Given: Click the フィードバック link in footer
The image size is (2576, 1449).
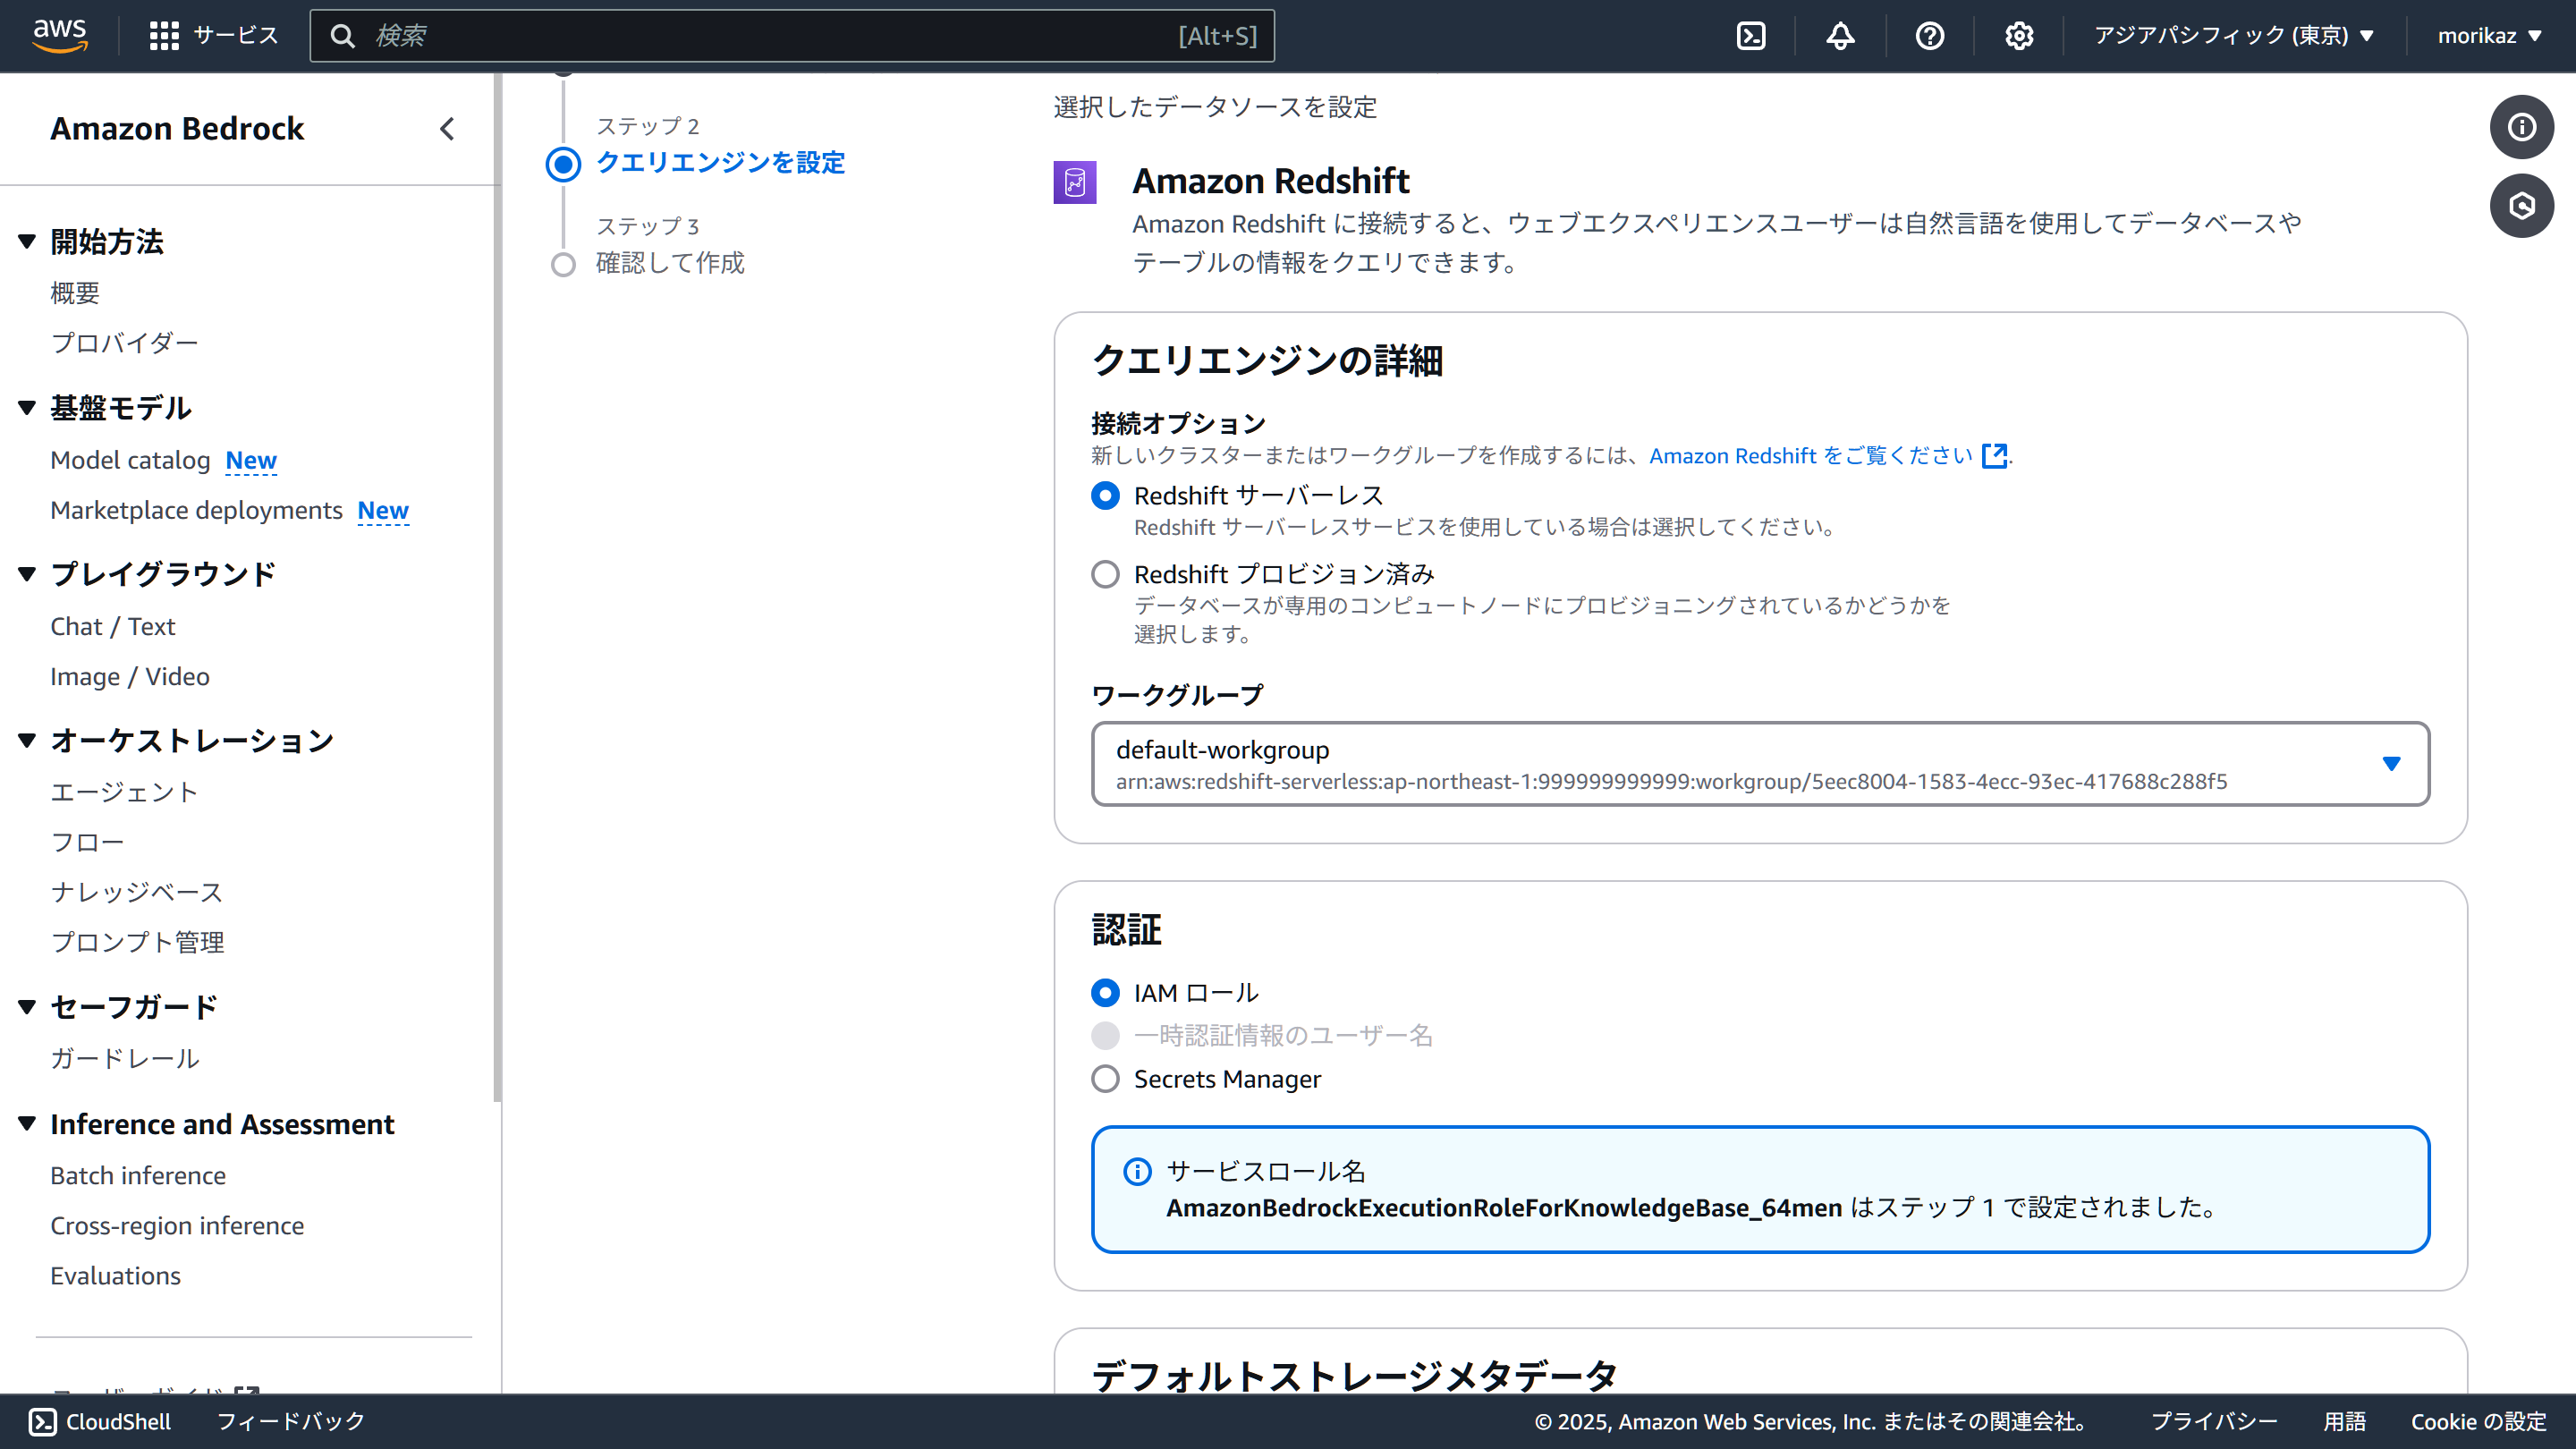Looking at the screenshot, I should [290, 1421].
